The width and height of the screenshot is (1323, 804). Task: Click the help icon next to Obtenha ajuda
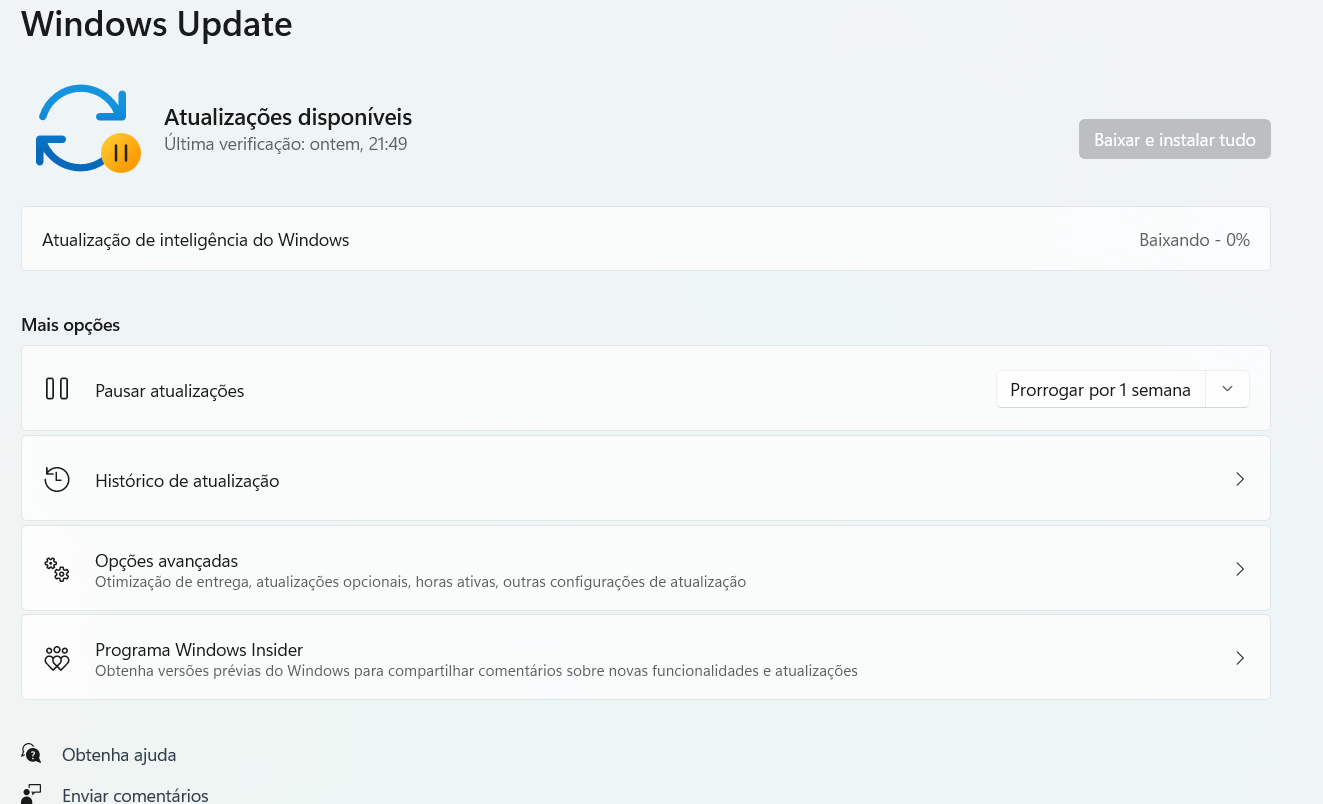[x=32, y=754]
